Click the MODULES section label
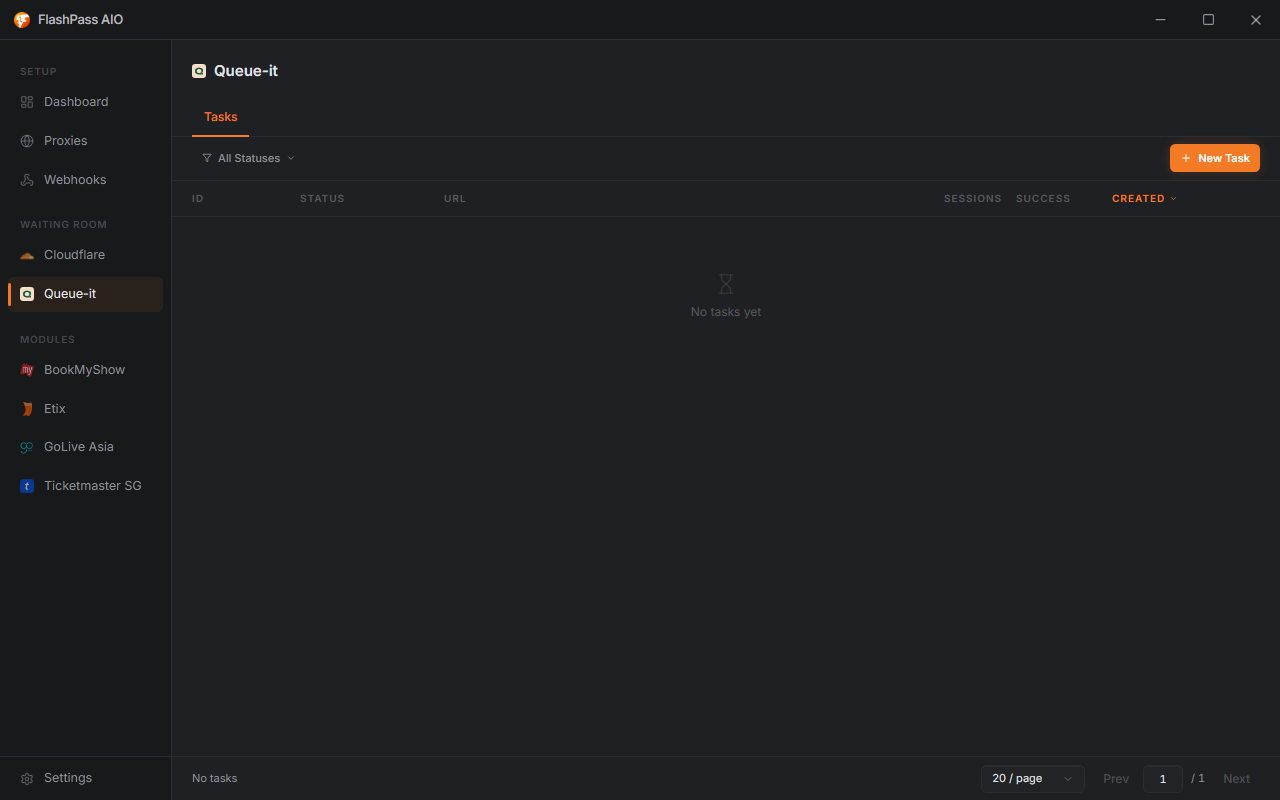 [x=48, y=340]
